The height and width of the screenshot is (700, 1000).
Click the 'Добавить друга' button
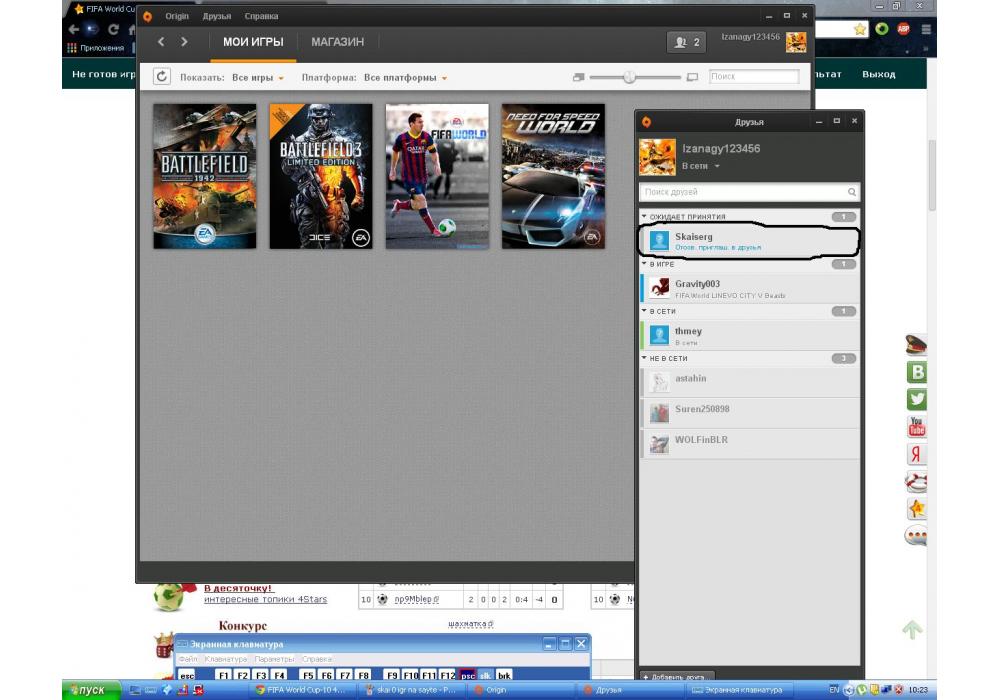pyautogui.click(x=678, y=677)
